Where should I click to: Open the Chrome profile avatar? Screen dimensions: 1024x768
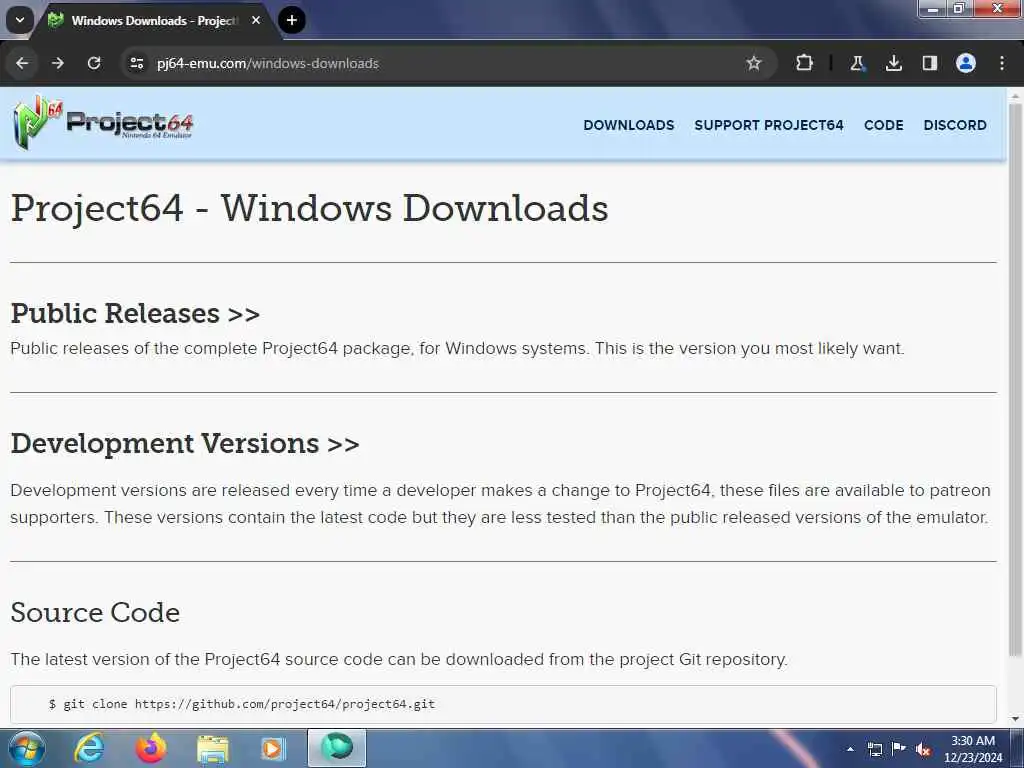tap(966, 63)
